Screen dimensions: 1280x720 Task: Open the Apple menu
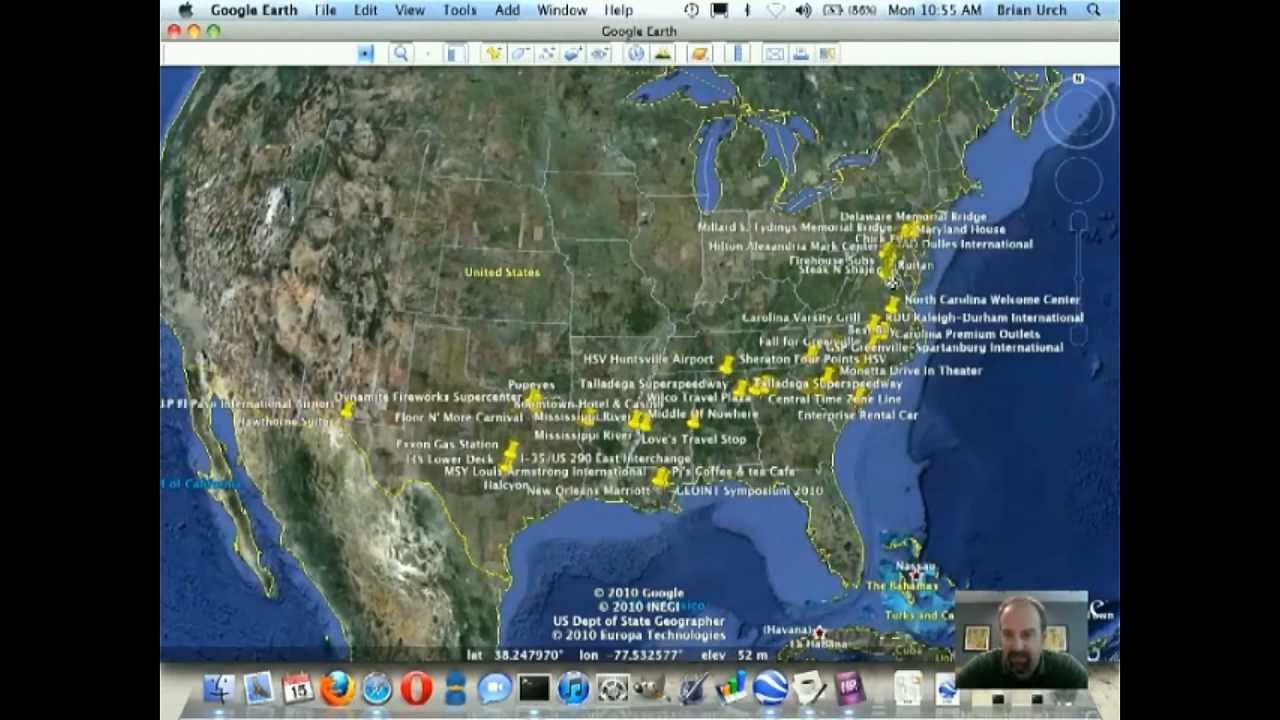(x=186, y=10)
